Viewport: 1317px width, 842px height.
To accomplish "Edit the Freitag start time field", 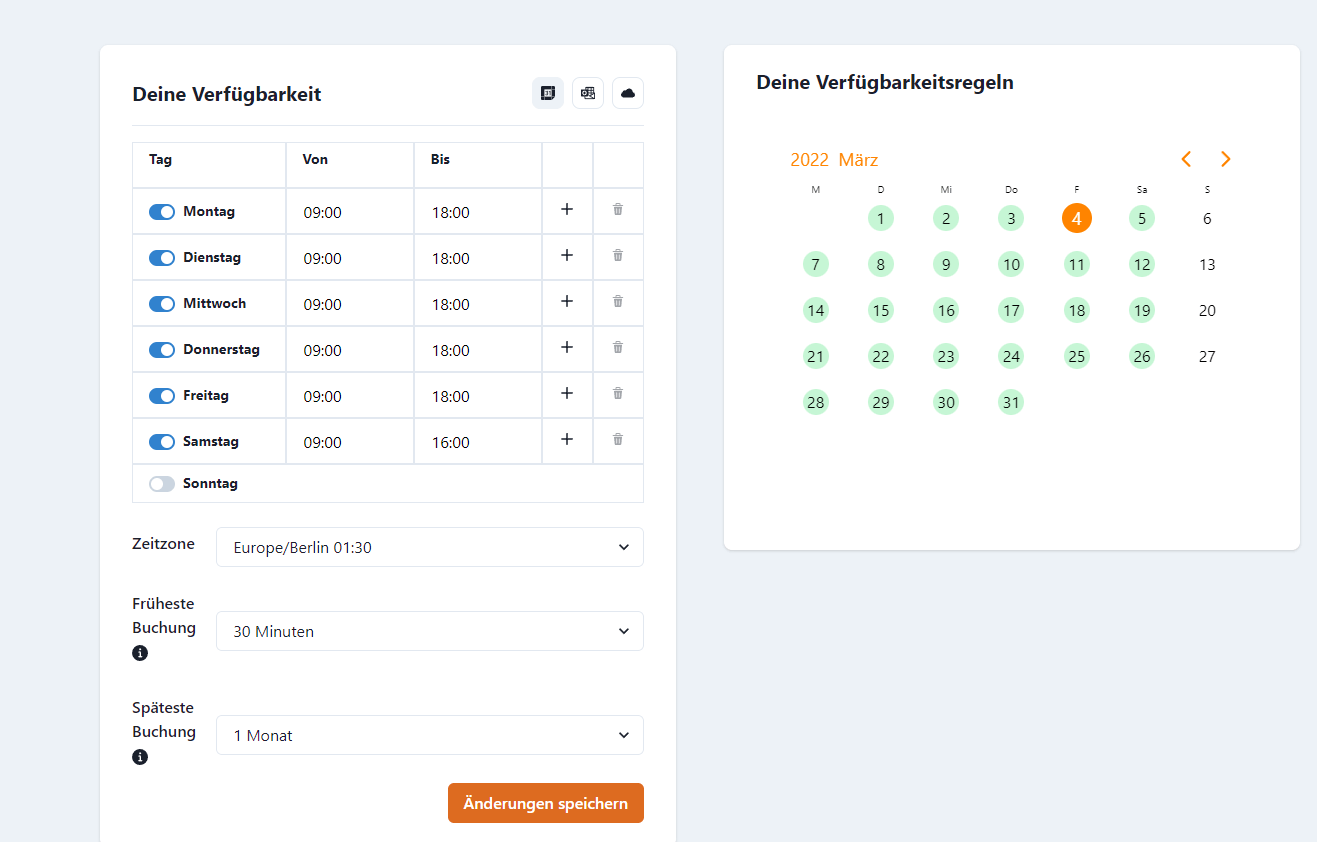I will pyautogui.click(x=350, y=396).
